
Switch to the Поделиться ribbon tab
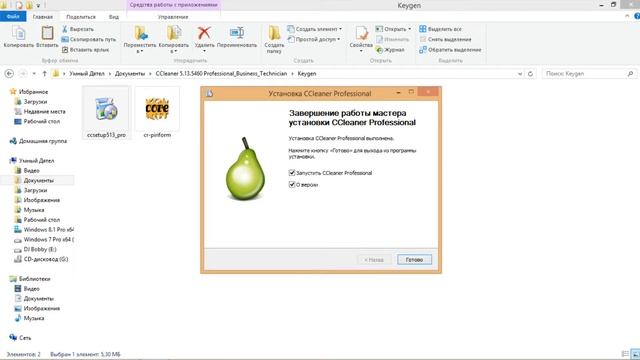pos(81,17)
